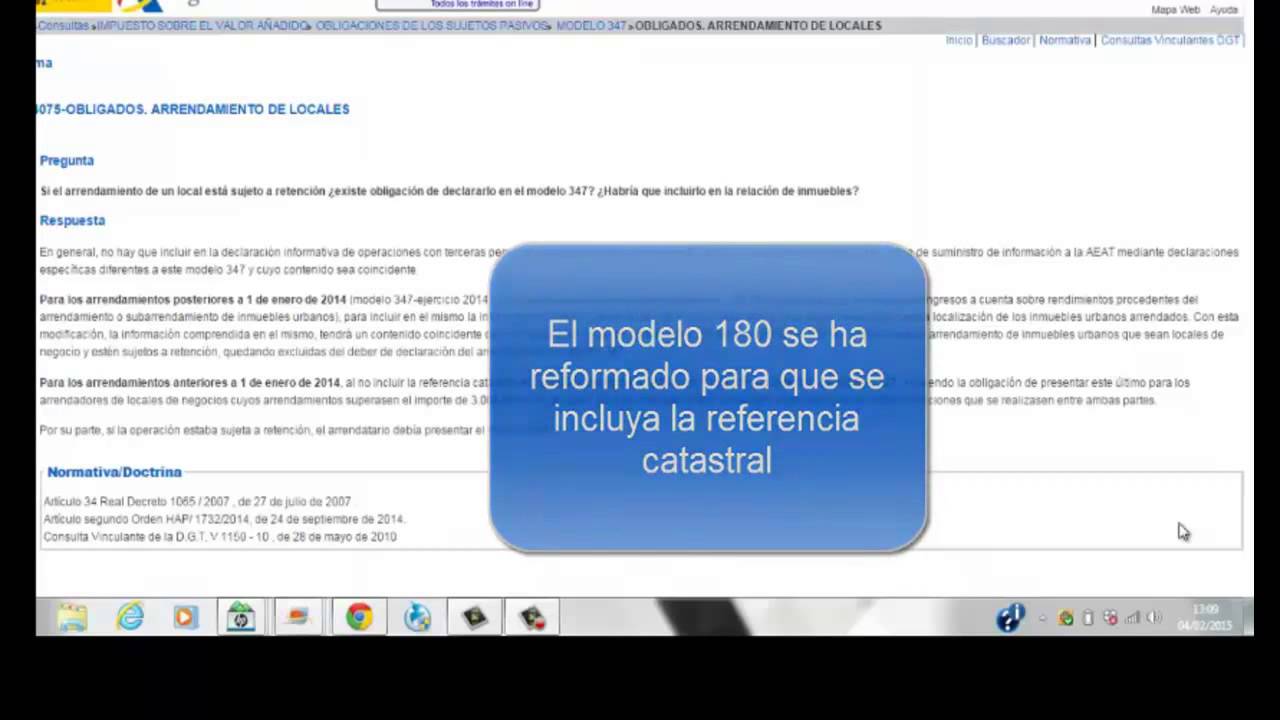Click the blue globe taskbar icon

pos(417,618)
